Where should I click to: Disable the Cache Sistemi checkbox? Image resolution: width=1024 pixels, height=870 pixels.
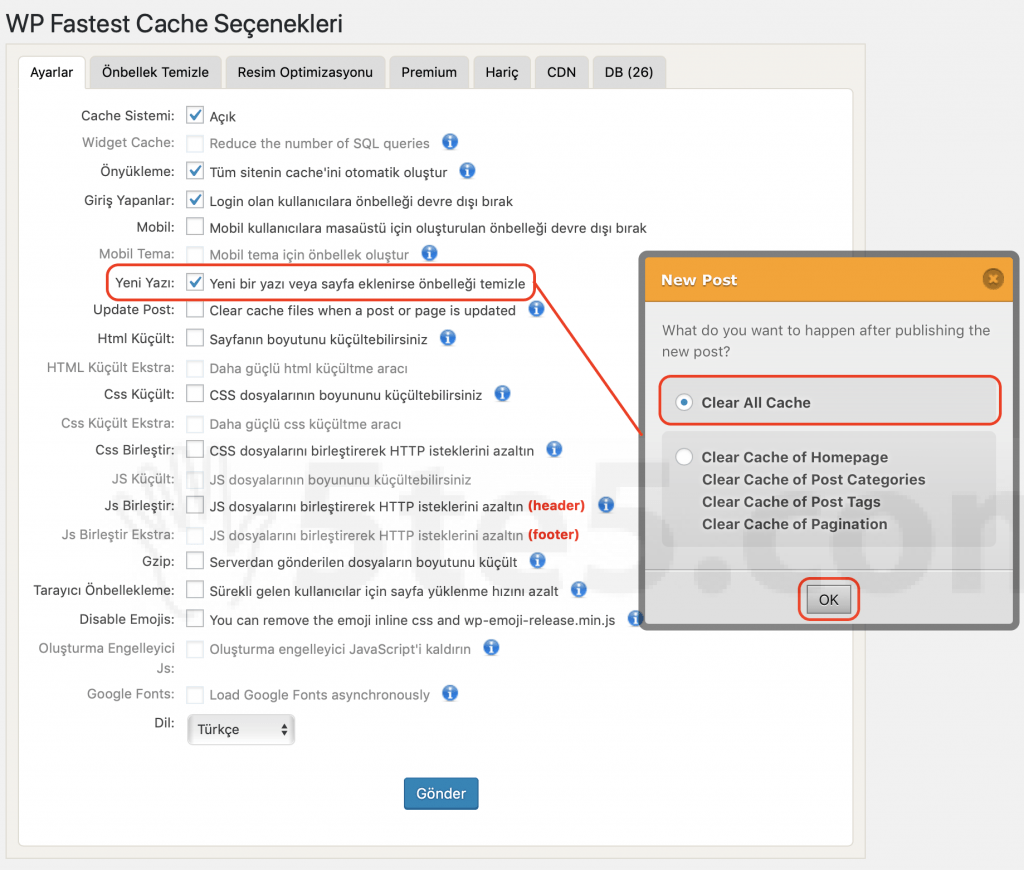195,116
